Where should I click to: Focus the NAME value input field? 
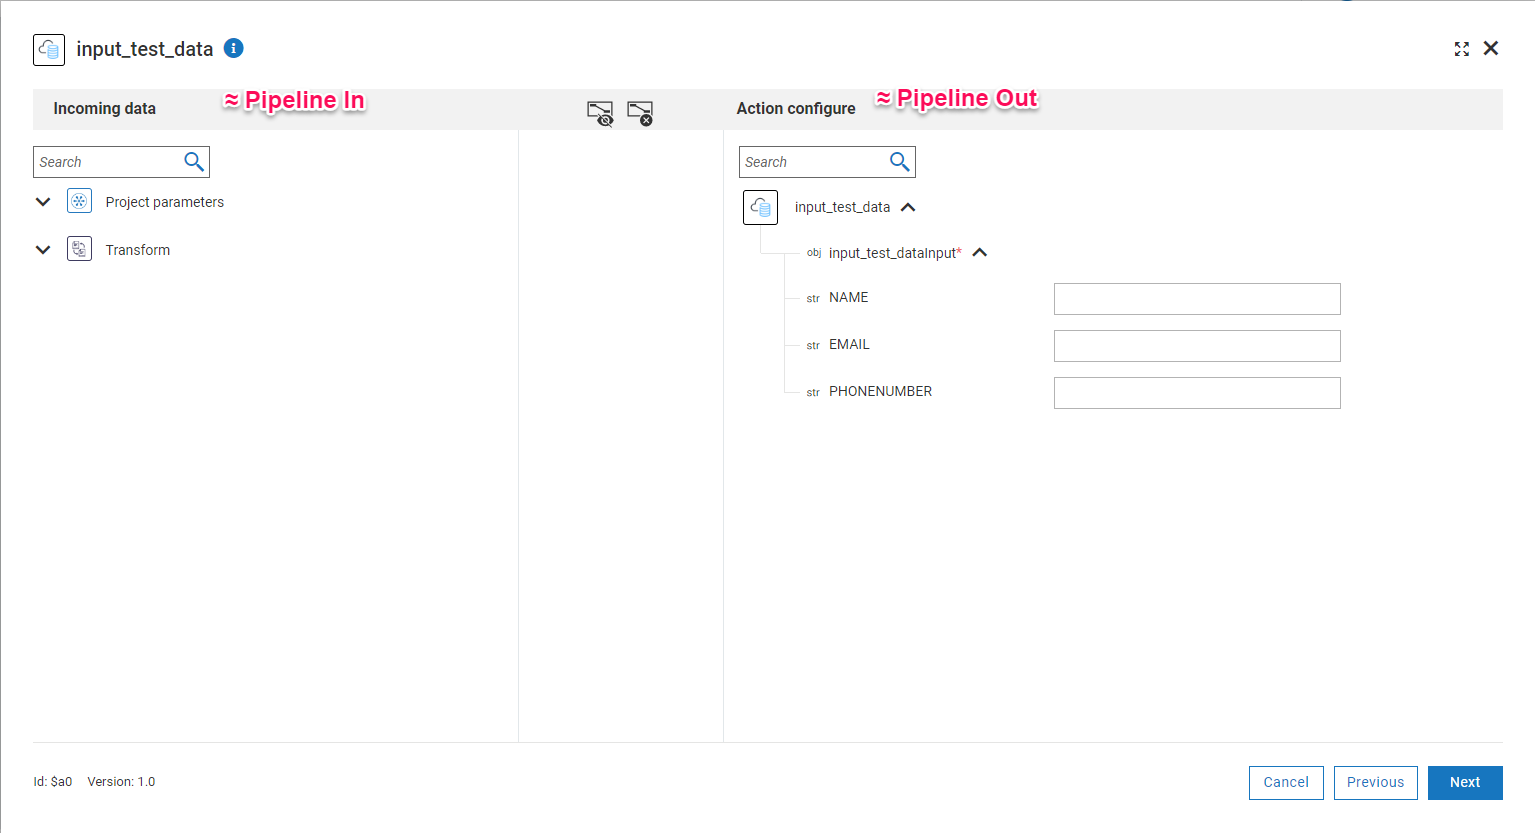coord(1196,299)
